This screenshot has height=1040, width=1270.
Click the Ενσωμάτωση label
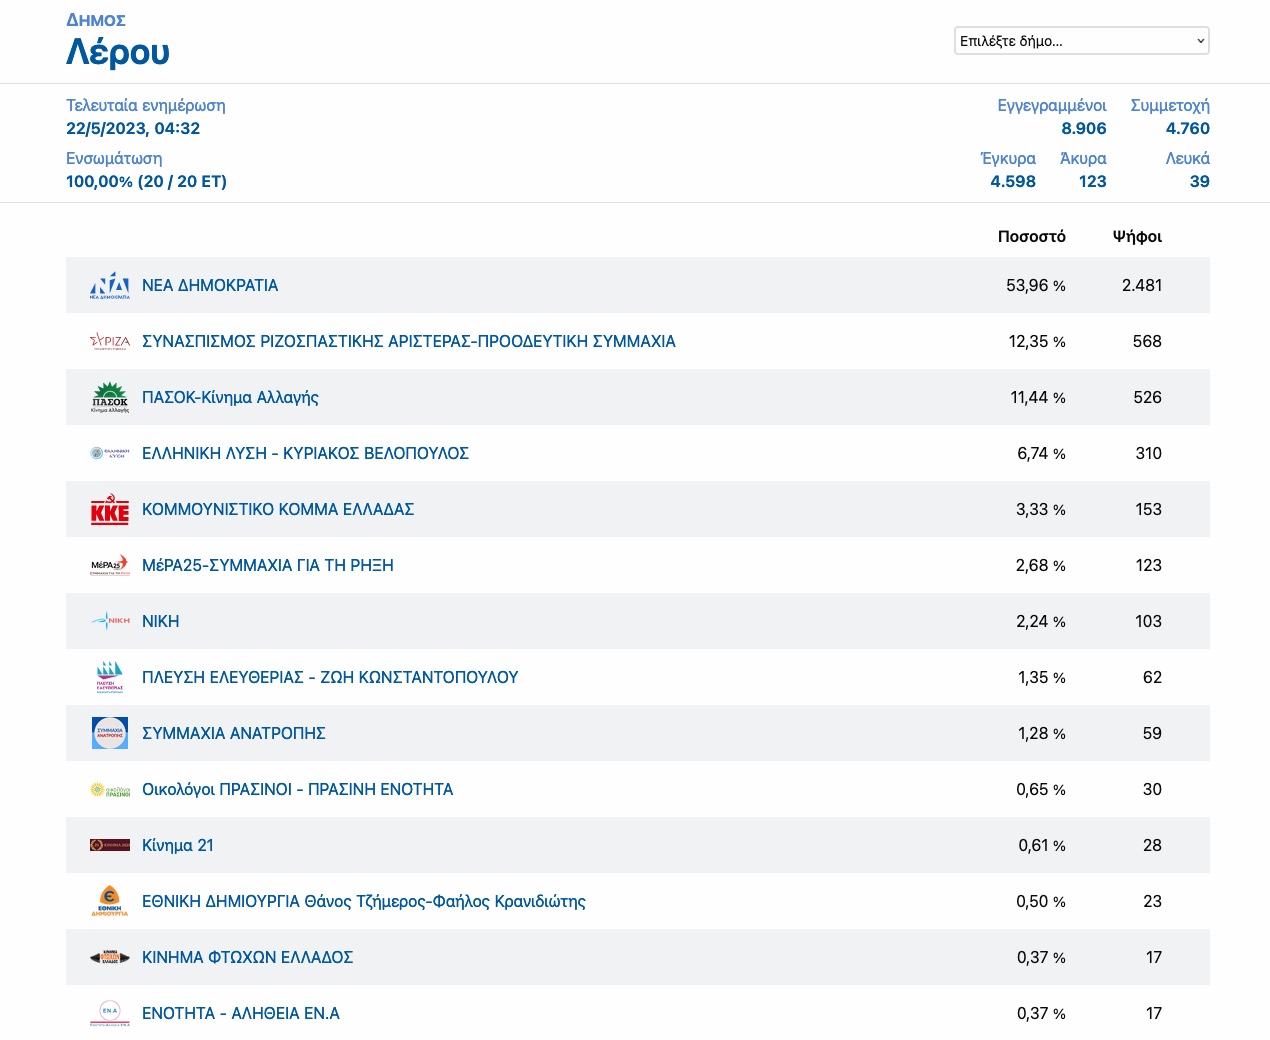tap(114, 158)
